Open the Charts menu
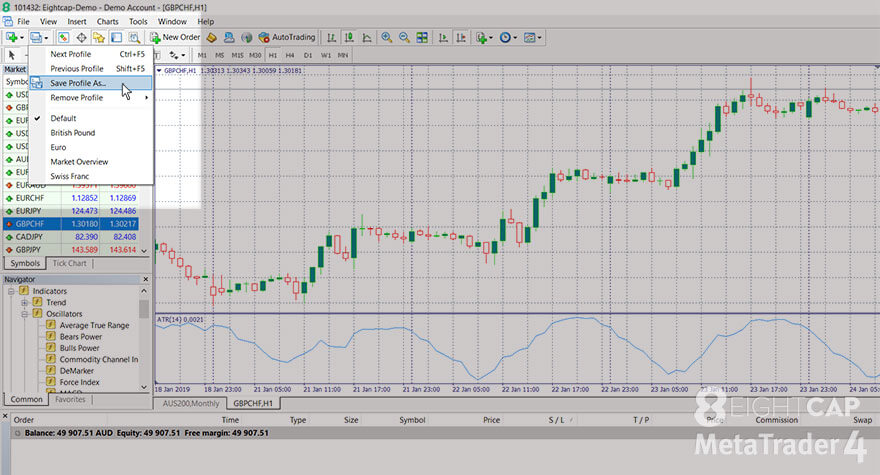The height and width of the screenshot is (475, 880). 107,21
